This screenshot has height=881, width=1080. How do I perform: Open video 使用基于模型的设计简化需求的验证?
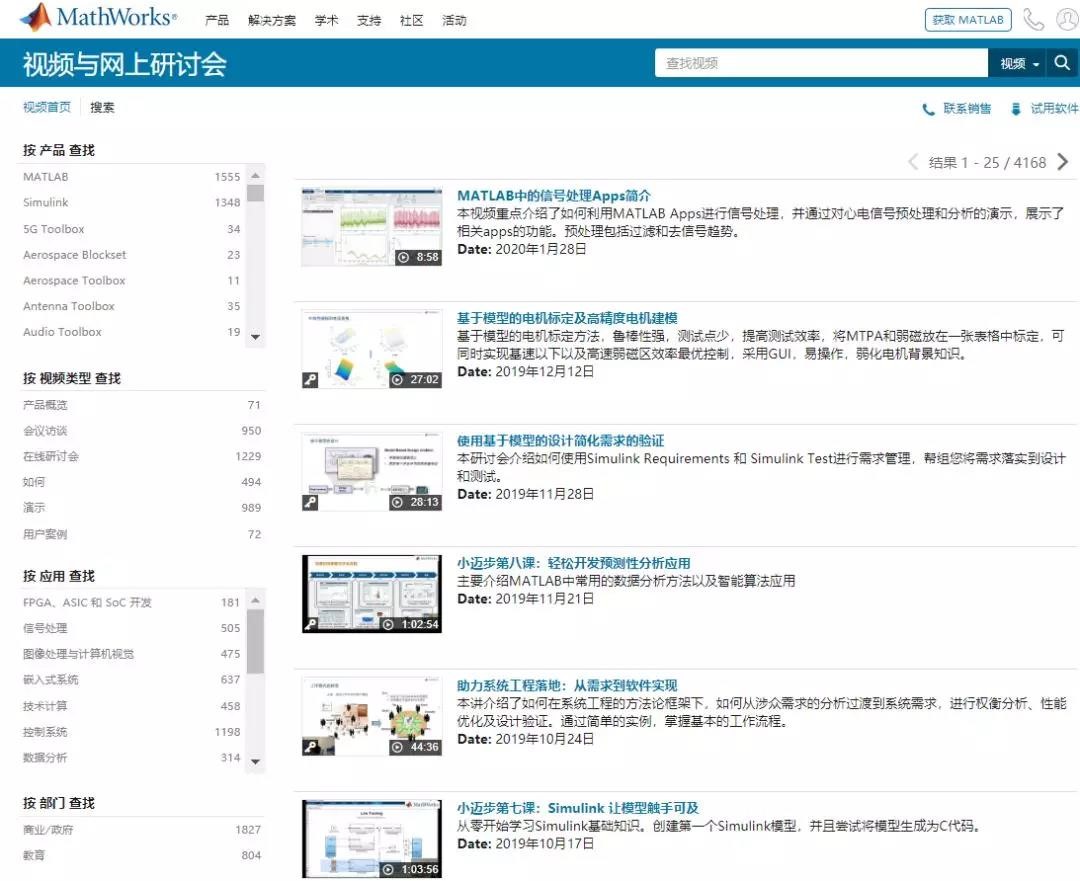tap(561, 441)
